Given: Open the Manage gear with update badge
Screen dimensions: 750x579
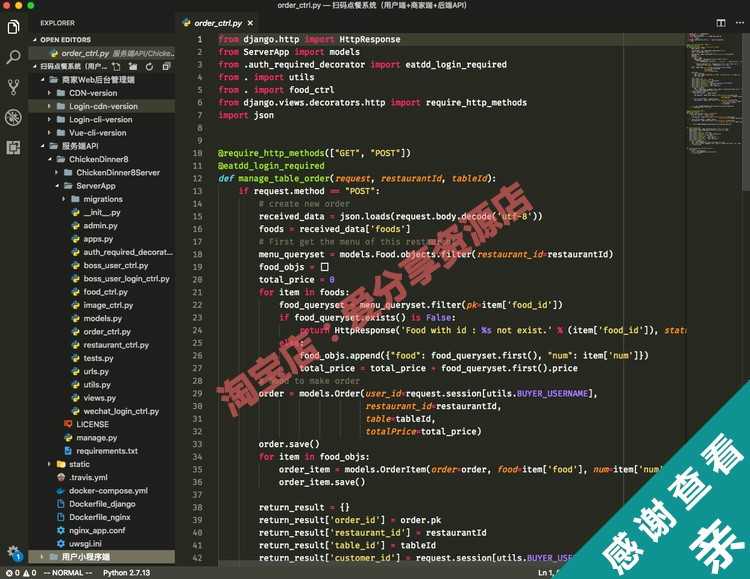Looking at the screenshot, I should [x=14, y=553].
